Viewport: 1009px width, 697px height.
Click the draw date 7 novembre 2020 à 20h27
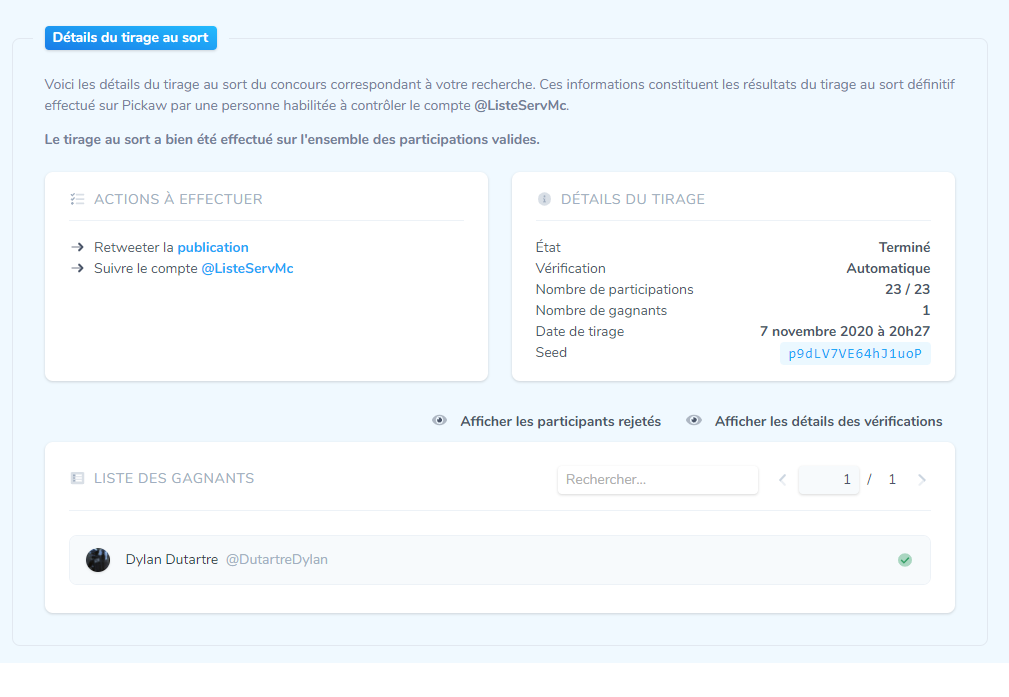(845, 331)
